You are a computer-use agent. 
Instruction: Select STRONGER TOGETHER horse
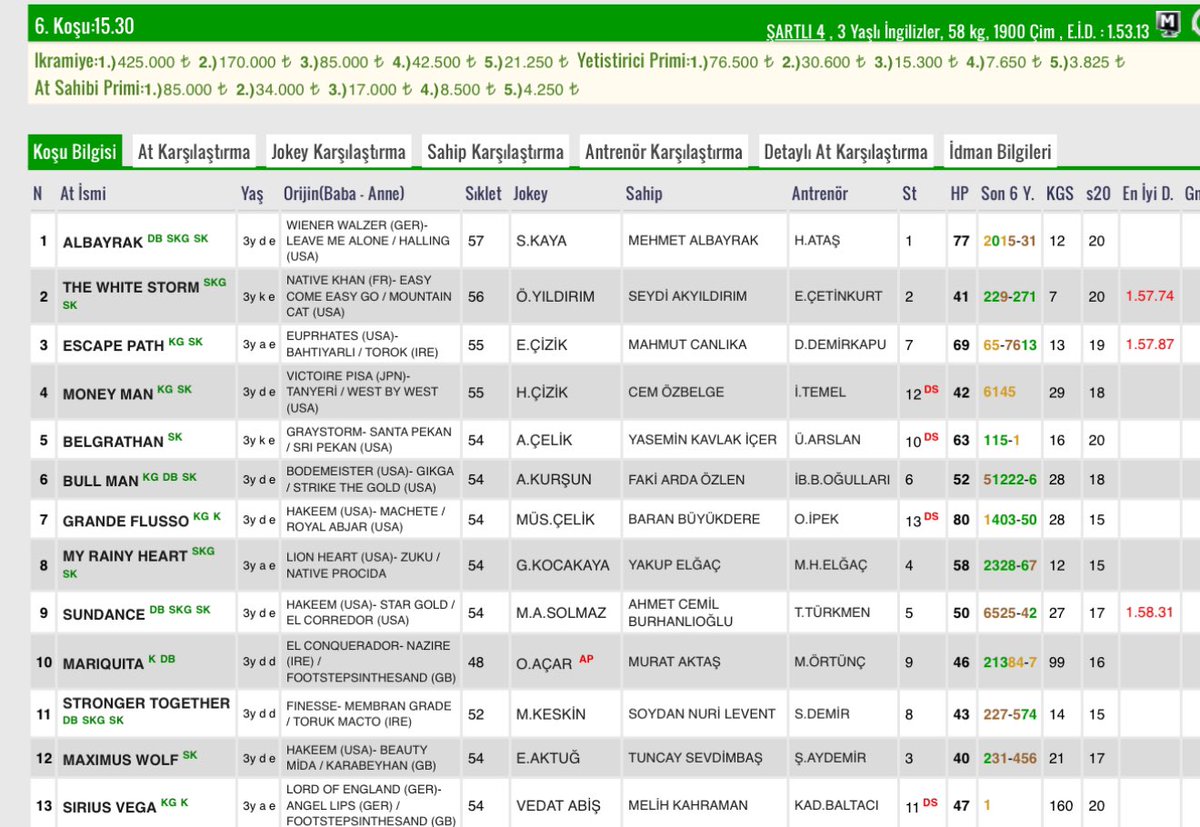(x=146, y=703)
